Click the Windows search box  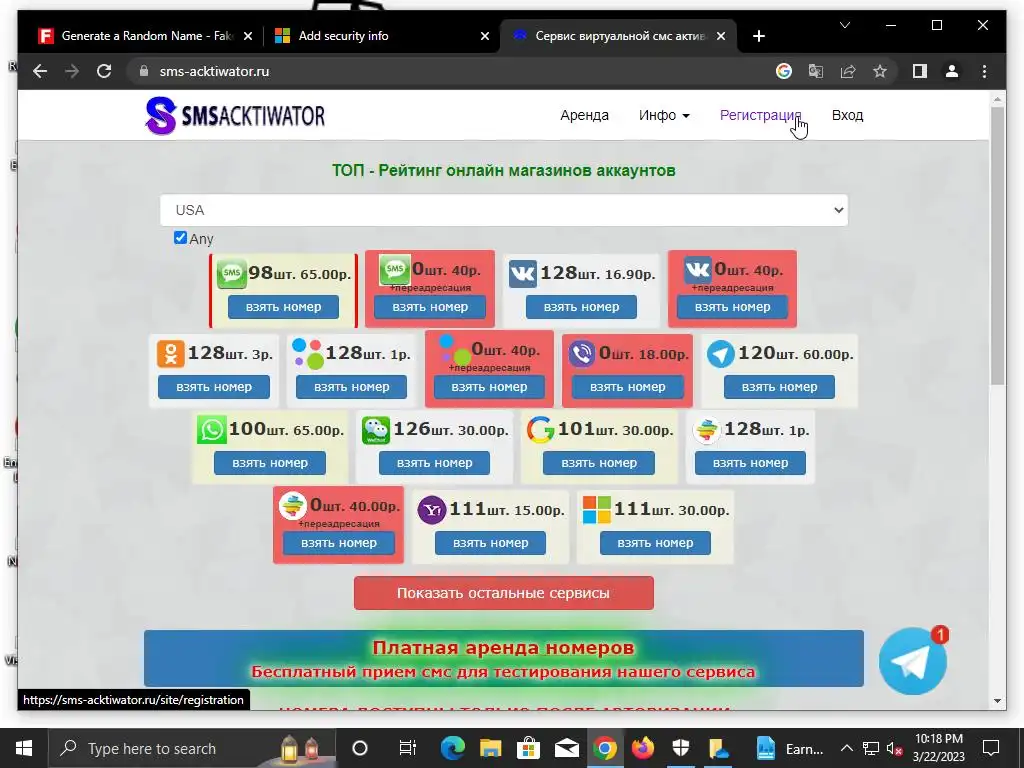pos(193,748)
